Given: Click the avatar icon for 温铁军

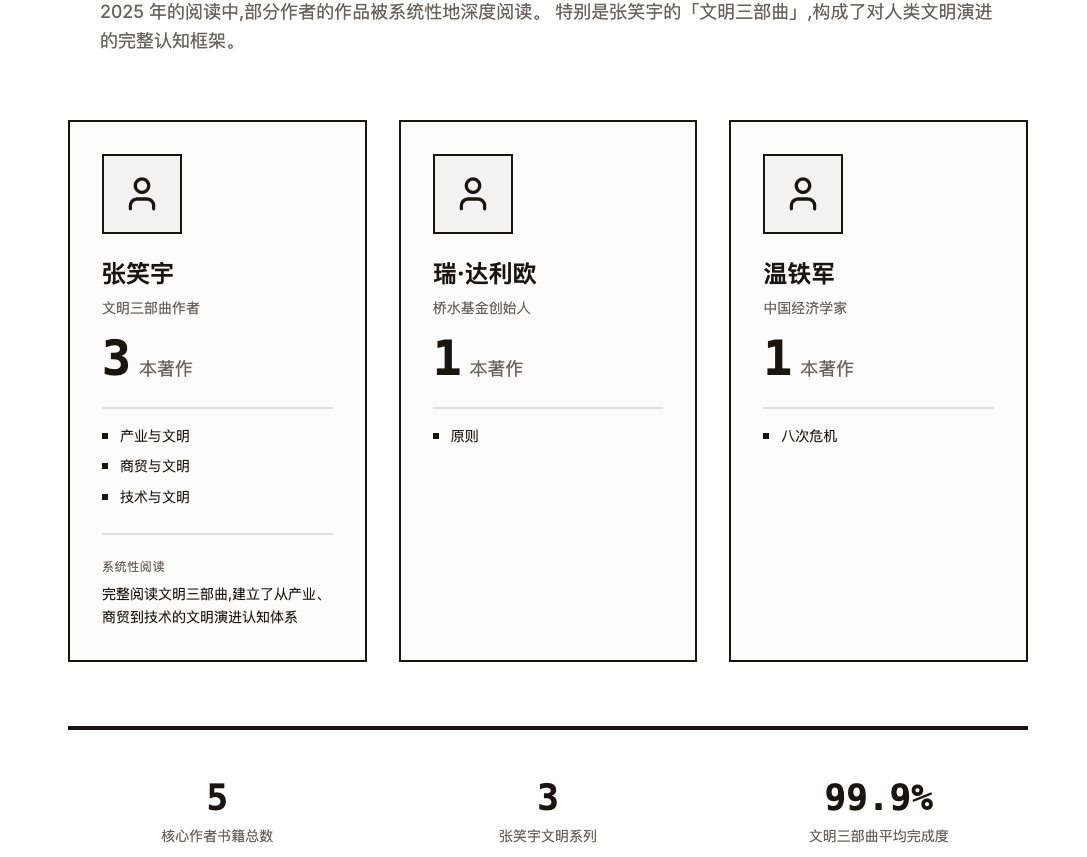Looking at the screenshot, I should click(x=803, y=194).
